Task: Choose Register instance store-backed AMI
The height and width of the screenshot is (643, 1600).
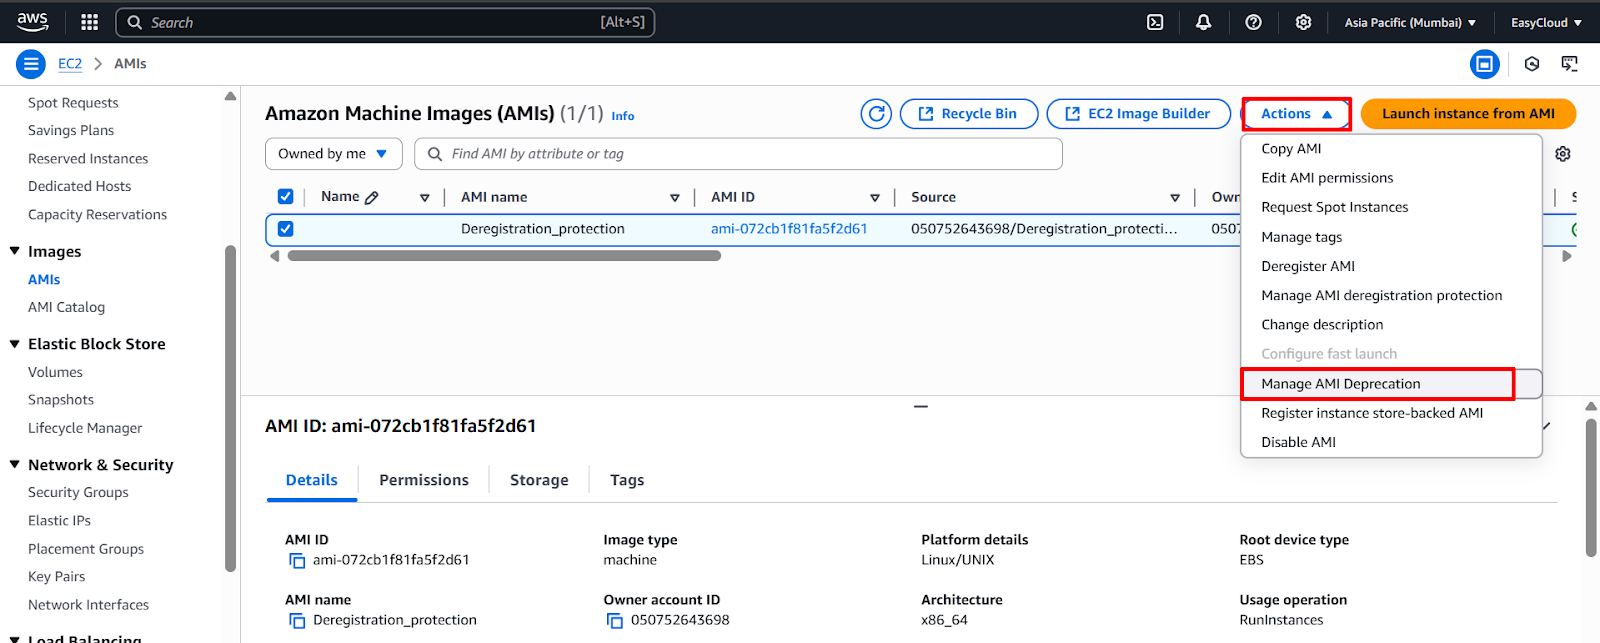Action: pyautogui.click(x=1391, y=413)
